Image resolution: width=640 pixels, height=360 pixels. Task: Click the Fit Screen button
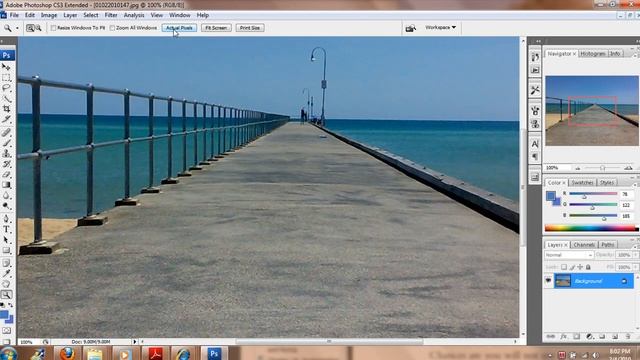point(216,28)
